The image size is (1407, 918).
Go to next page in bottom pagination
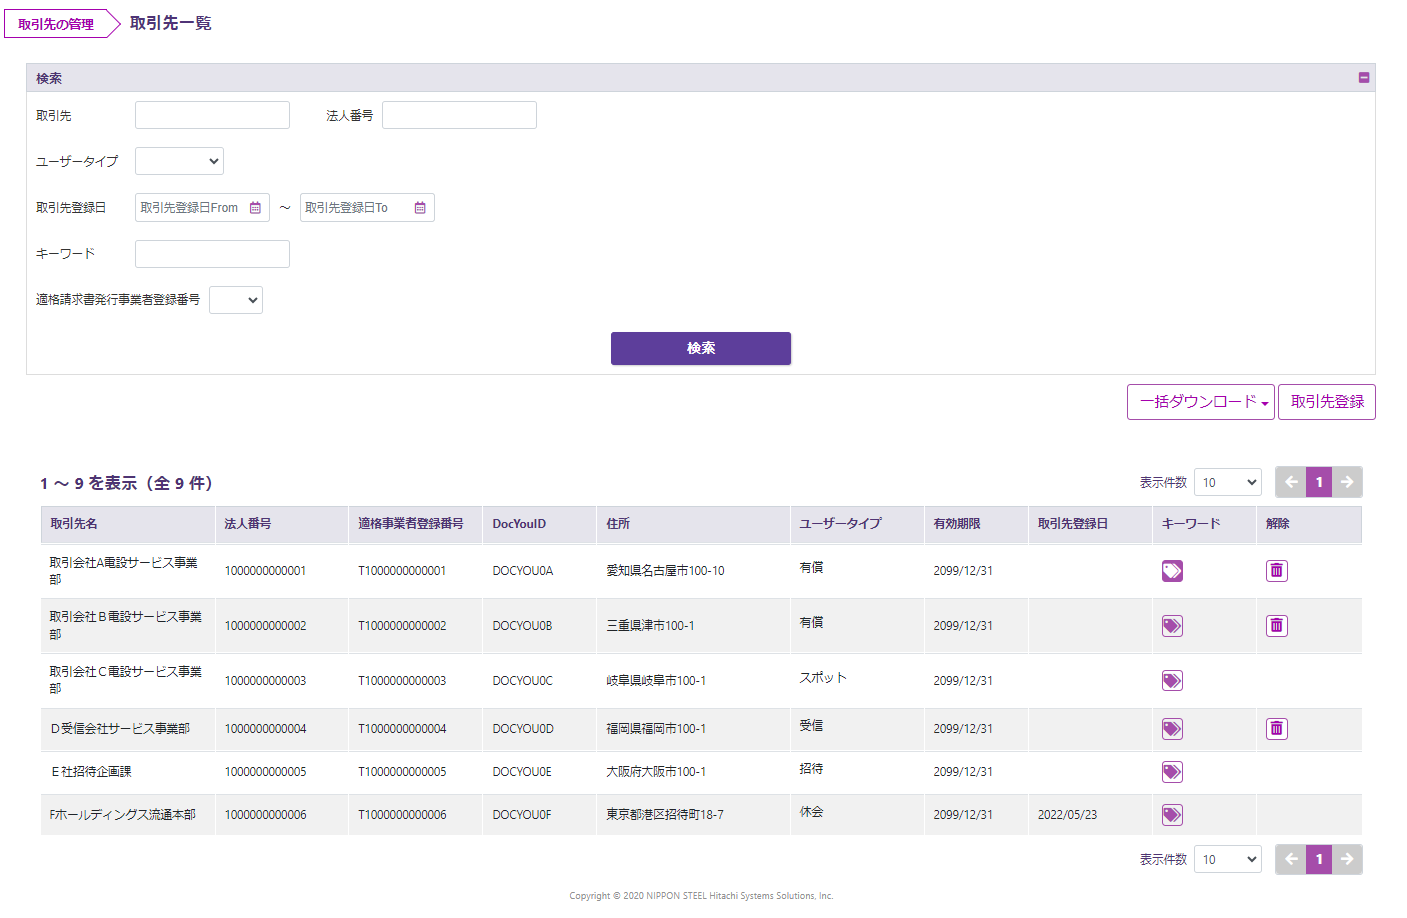click(x=1347, y=859)
